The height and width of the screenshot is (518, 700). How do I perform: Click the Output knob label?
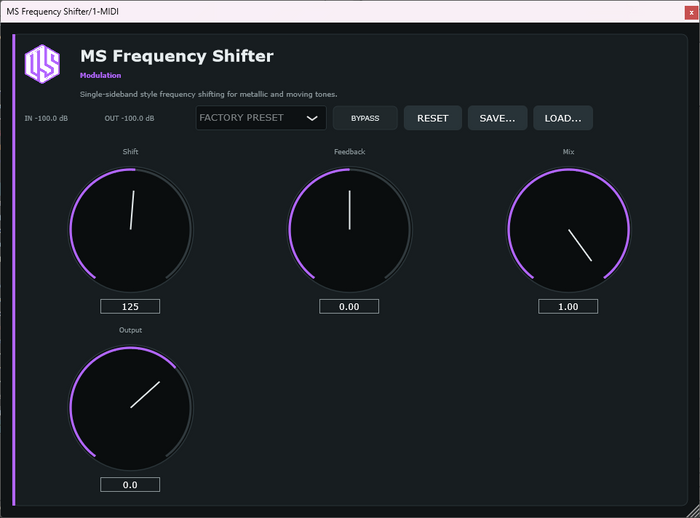(130, 330)
